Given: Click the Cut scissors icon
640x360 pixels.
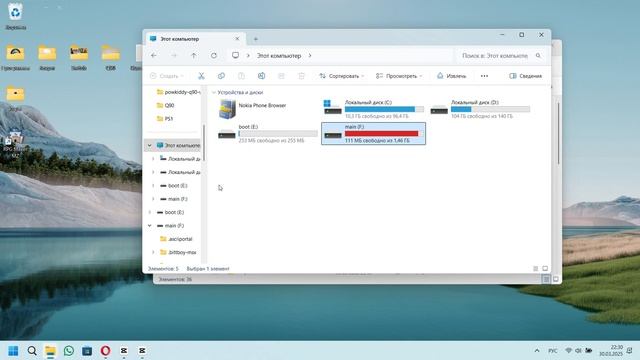Looking at the screenshot, I should [x=201, y=76].
